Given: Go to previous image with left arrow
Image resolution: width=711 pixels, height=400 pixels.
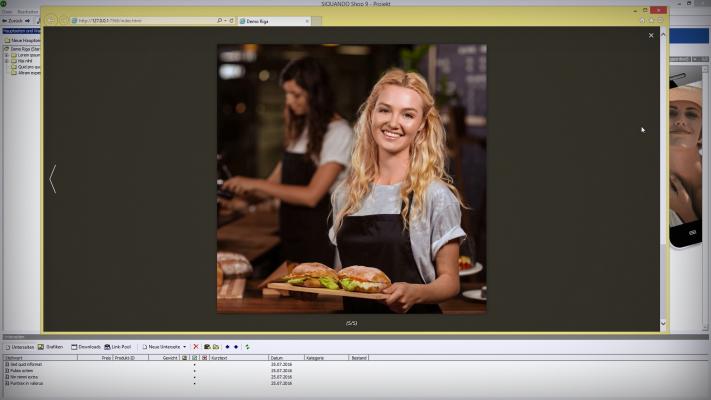Looking at the screenshot, I should tap(52, 179).
